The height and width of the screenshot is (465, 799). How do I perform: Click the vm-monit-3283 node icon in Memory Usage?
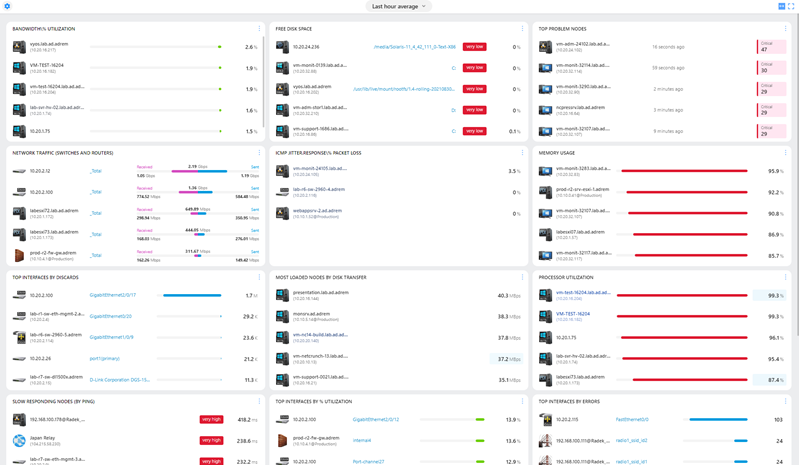pyautogui.click(x=545, y=171)
